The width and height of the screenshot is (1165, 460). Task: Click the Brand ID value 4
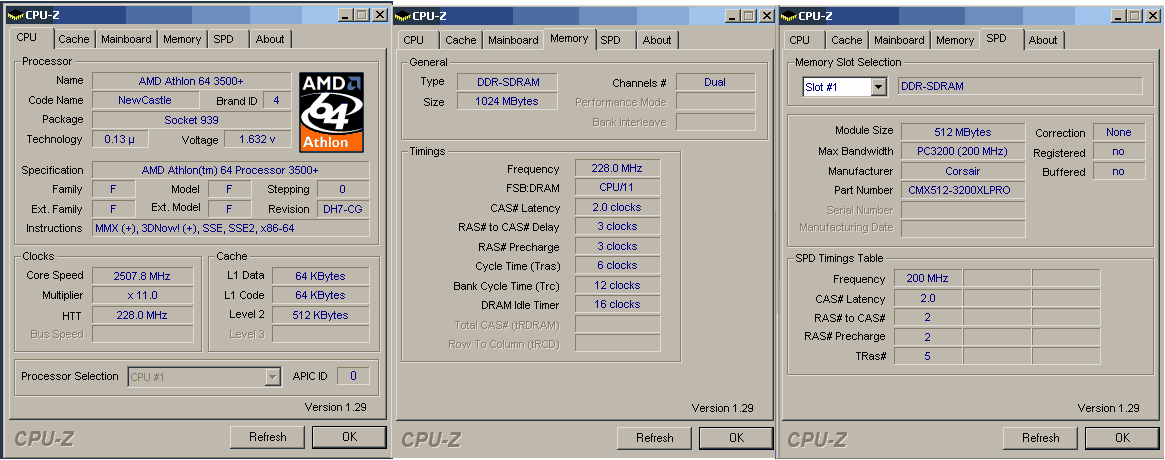tap(276, 100)
